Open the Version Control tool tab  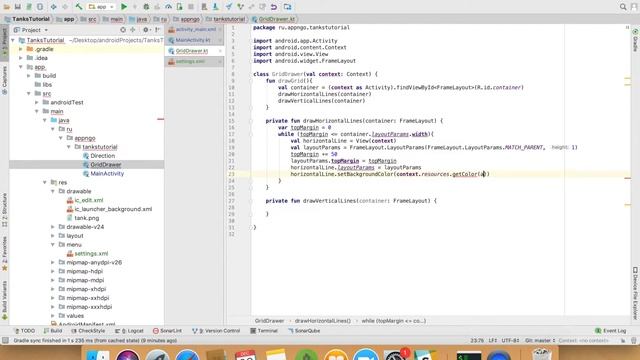pos(216,331)
